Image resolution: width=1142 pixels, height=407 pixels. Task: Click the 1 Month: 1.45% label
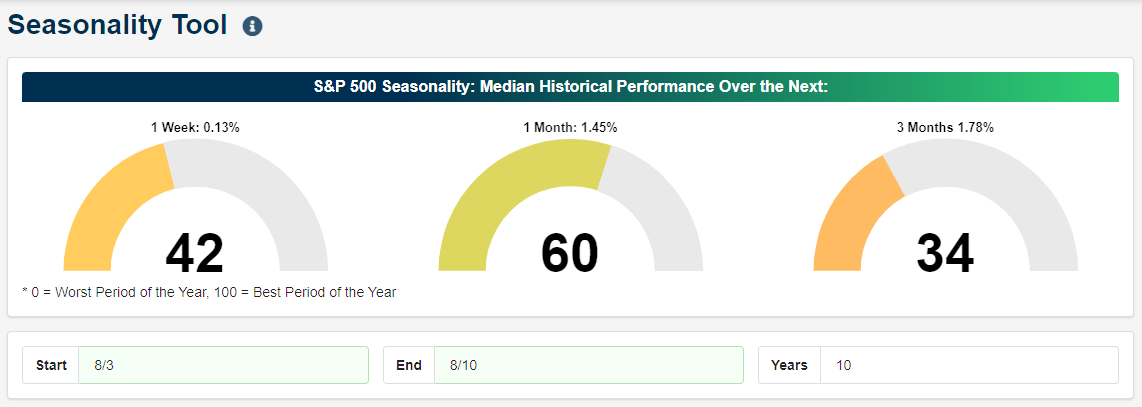570,127
